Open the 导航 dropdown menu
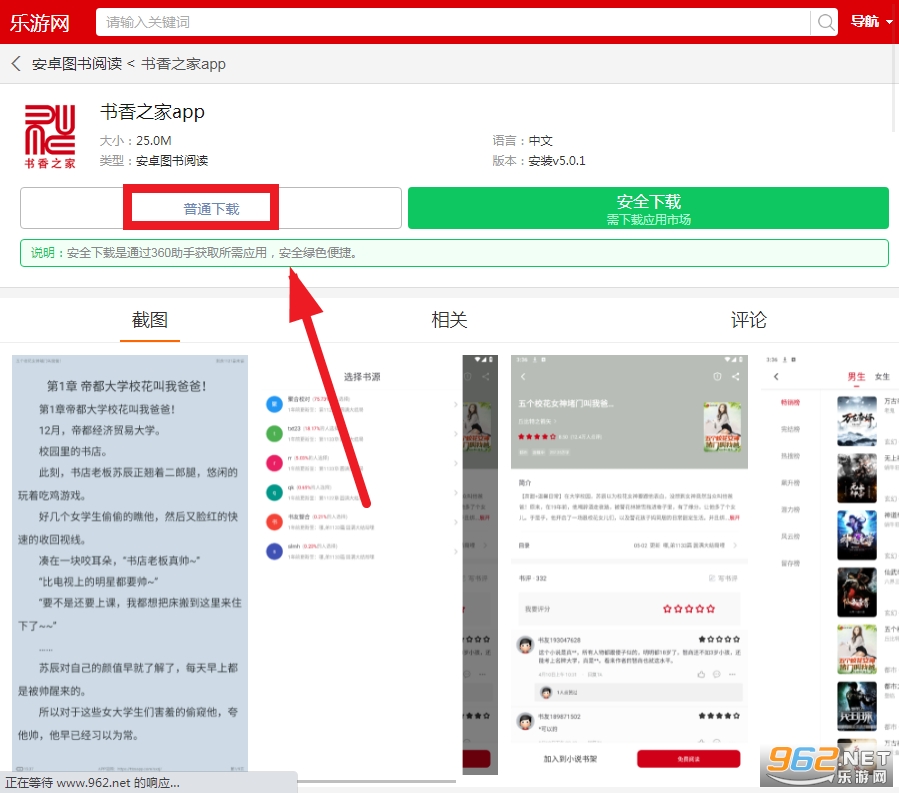 pyautogui.click(x=871, y=22)
